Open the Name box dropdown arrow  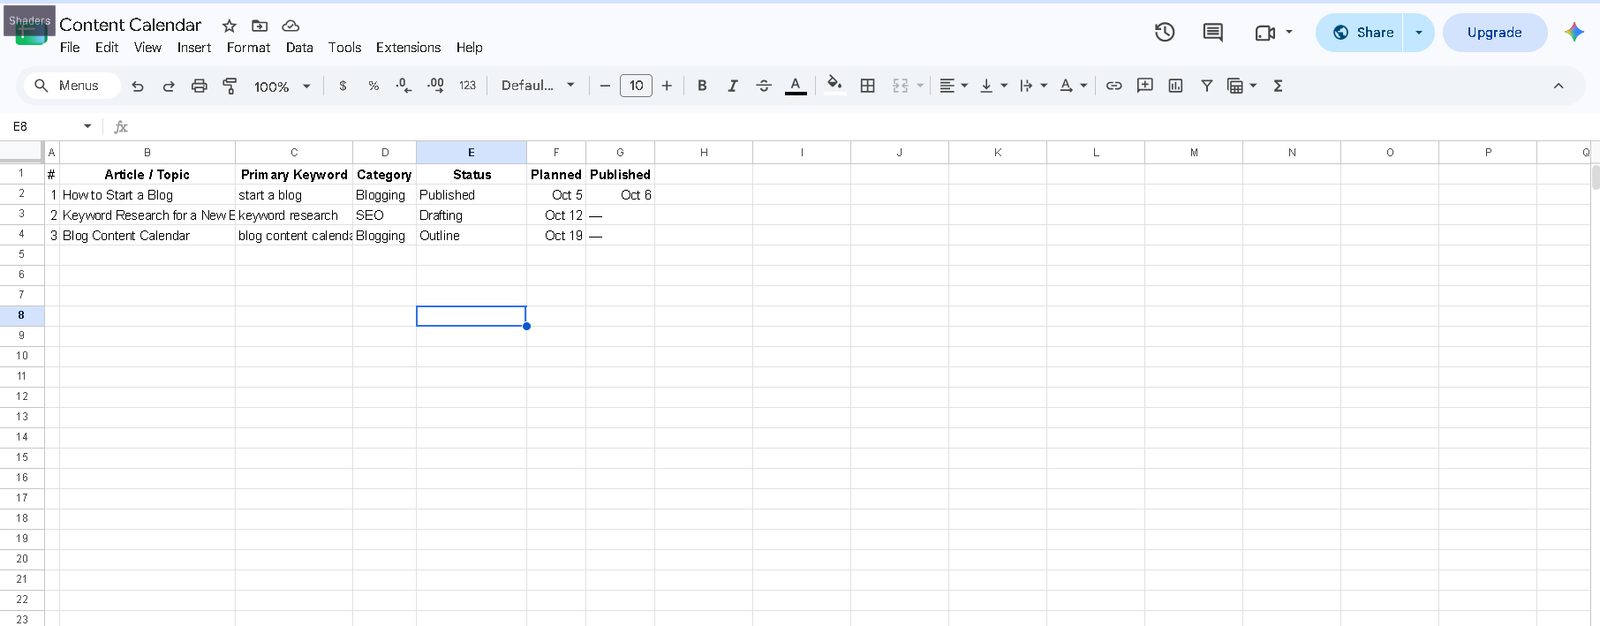tap(87, 126)
